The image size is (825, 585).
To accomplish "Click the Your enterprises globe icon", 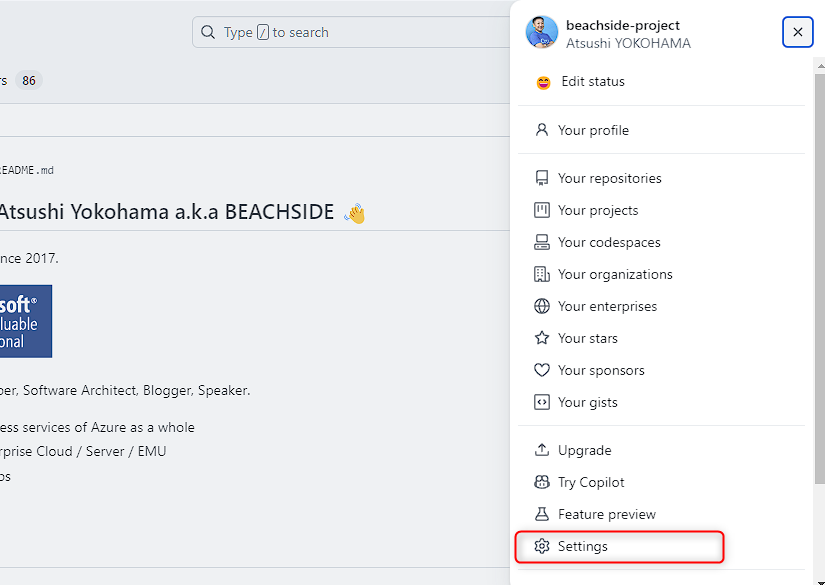I will [541, 306].
